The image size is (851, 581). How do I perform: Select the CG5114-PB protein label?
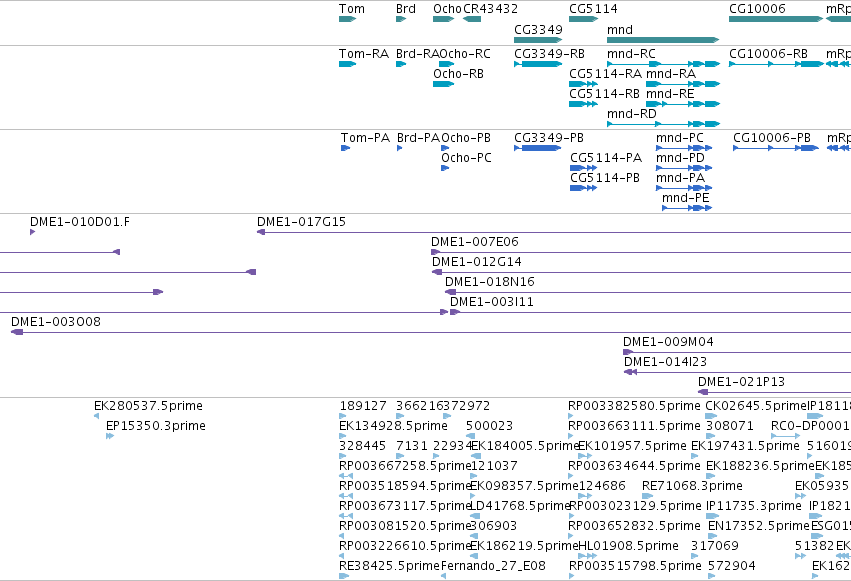point(605,178)
